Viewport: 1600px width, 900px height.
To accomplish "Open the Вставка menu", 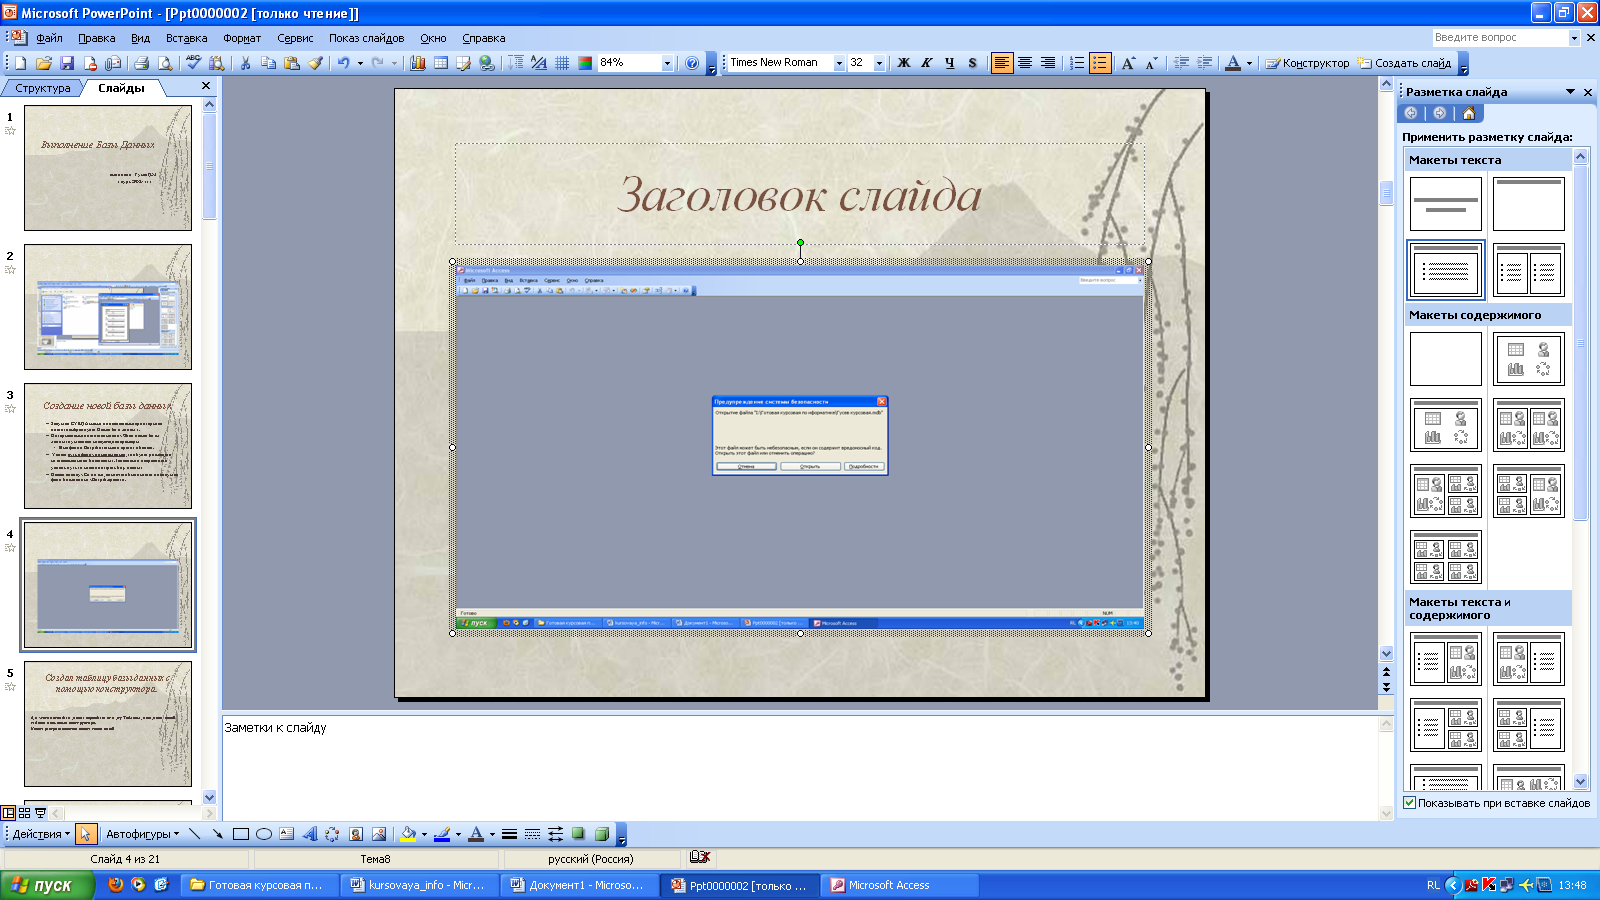I will [x=186, y=38].
